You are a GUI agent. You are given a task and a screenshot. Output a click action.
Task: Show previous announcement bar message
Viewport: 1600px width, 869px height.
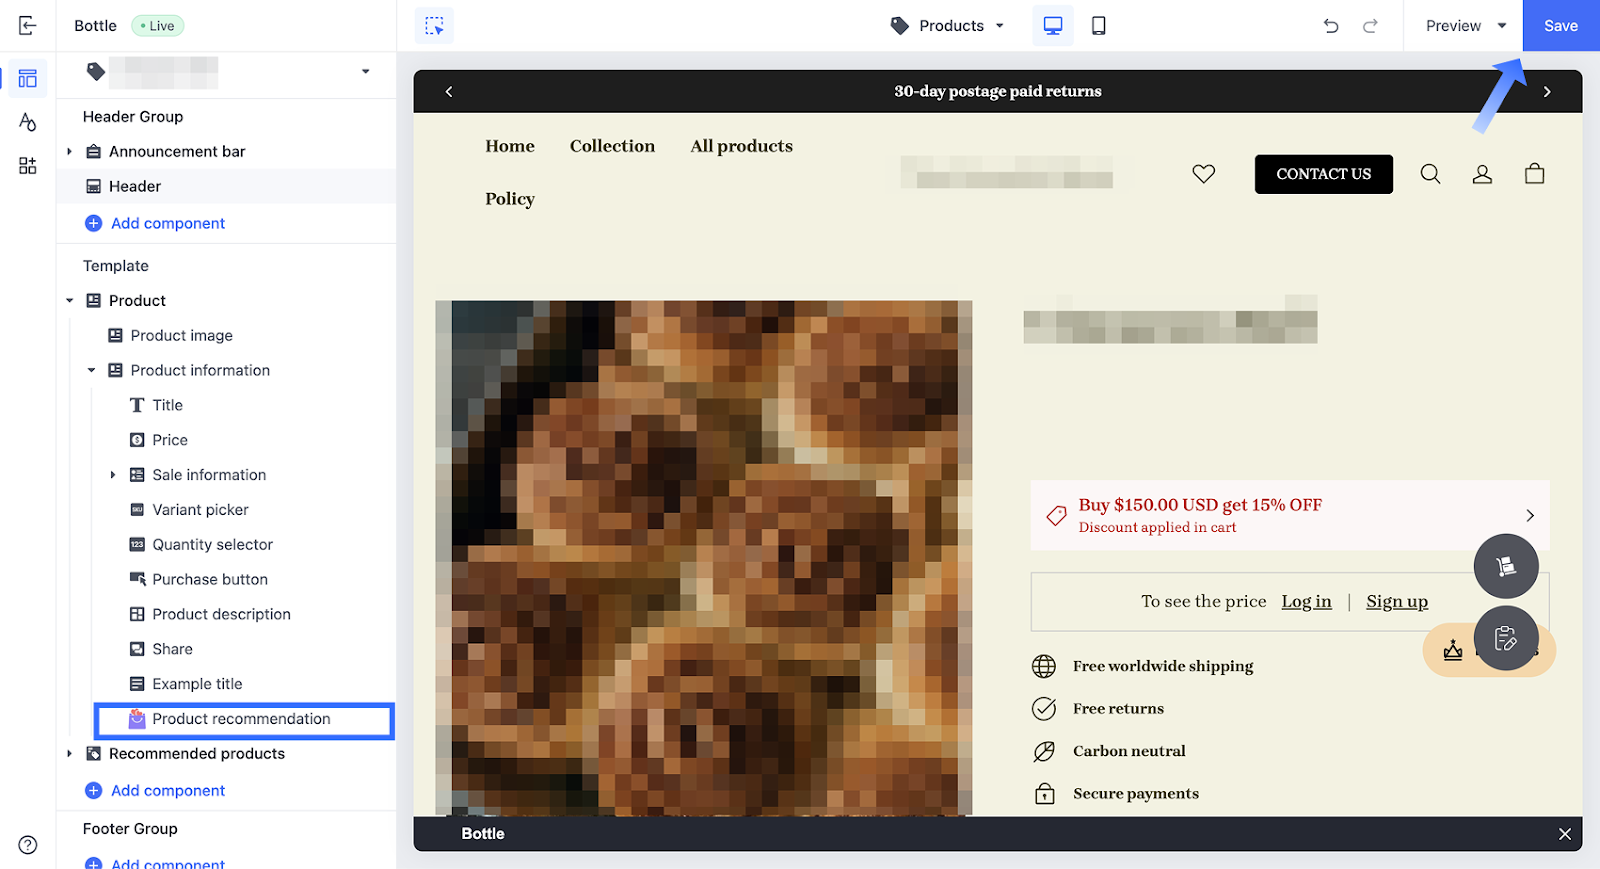[449, 92]
